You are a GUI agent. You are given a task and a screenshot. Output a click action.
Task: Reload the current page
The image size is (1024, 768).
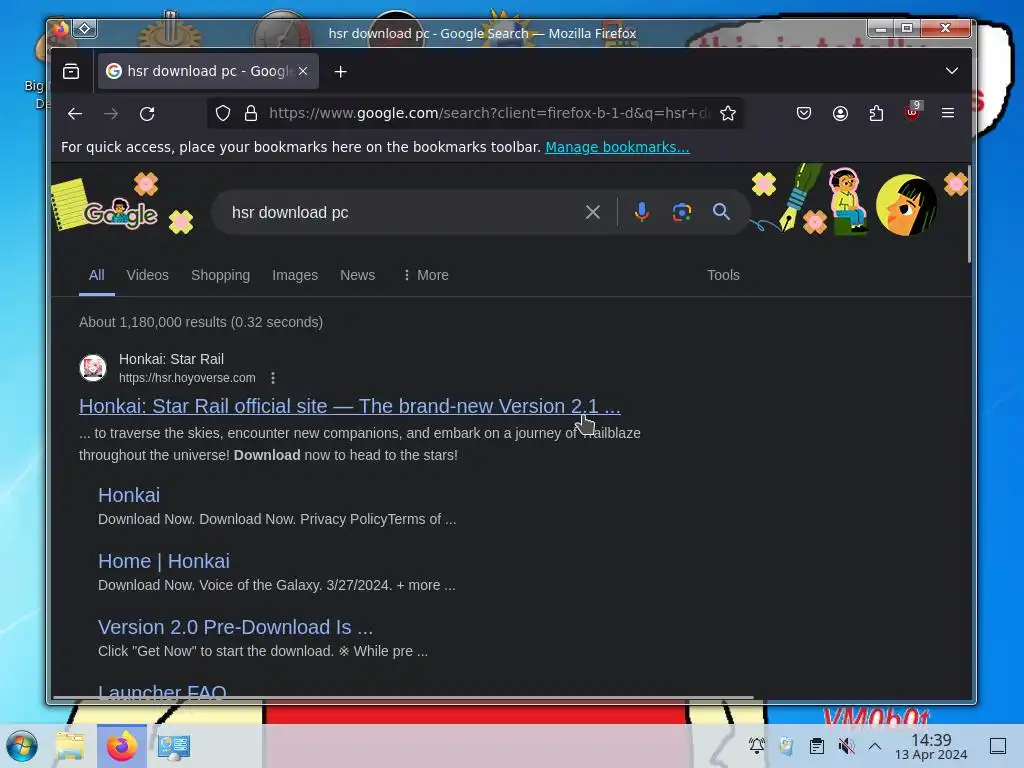pos(147,114)
